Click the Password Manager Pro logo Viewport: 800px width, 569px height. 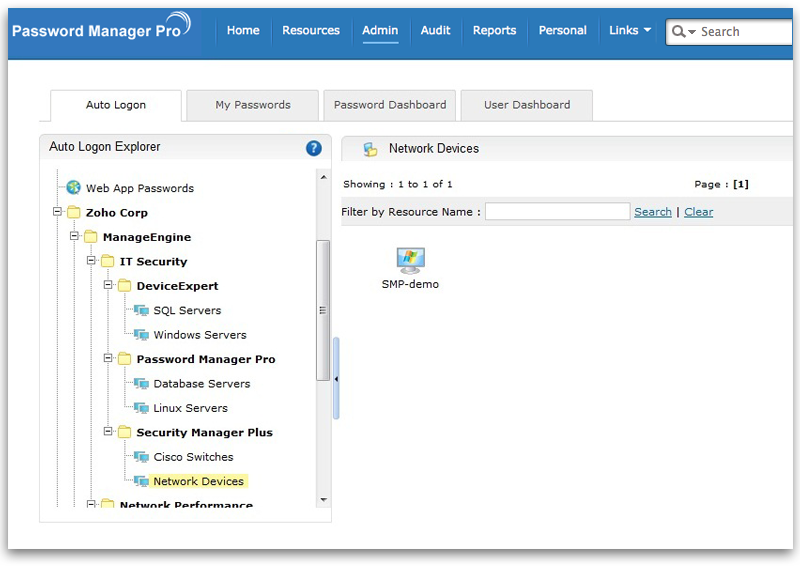101,27
